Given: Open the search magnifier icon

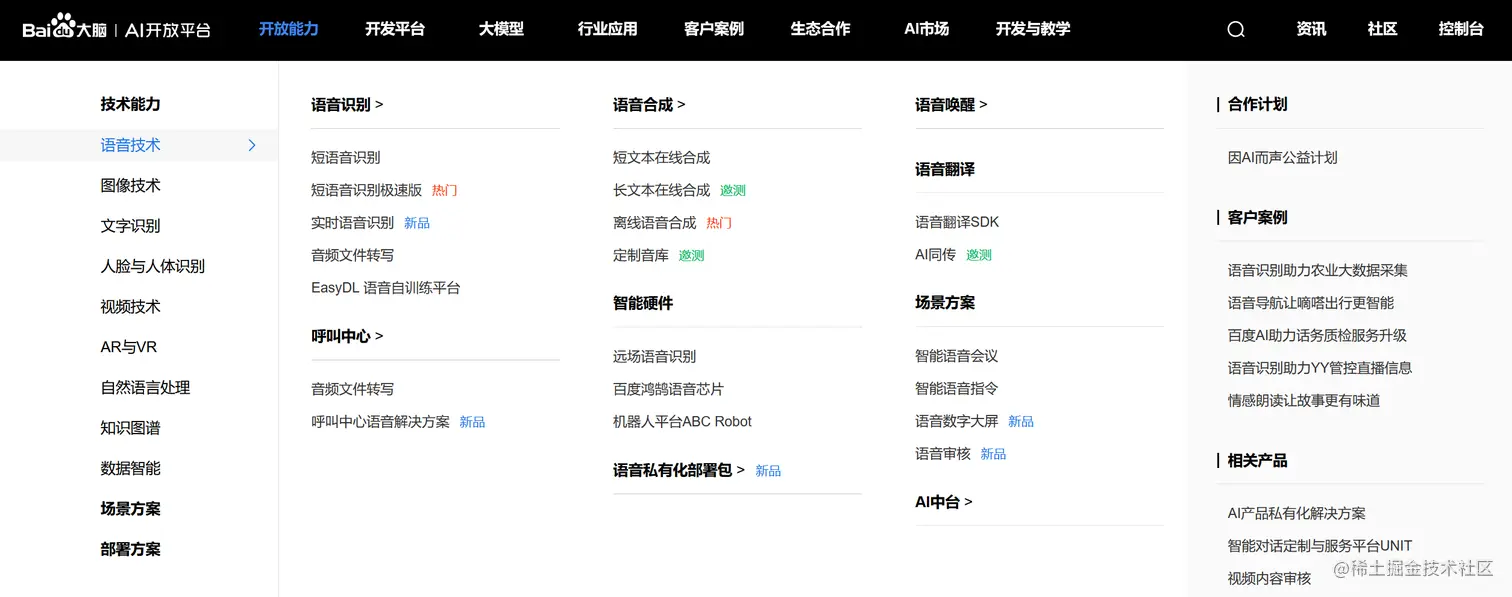Looking at the screenshot, I should (1235, 29).
